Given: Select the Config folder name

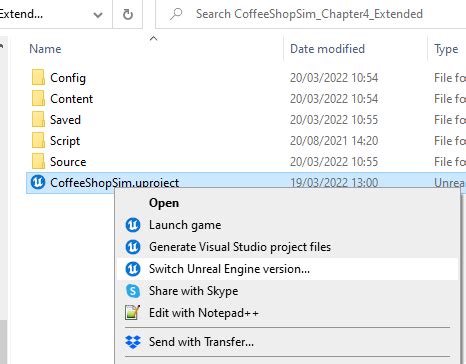Looking at the screenshot, I should coord(68,78).
